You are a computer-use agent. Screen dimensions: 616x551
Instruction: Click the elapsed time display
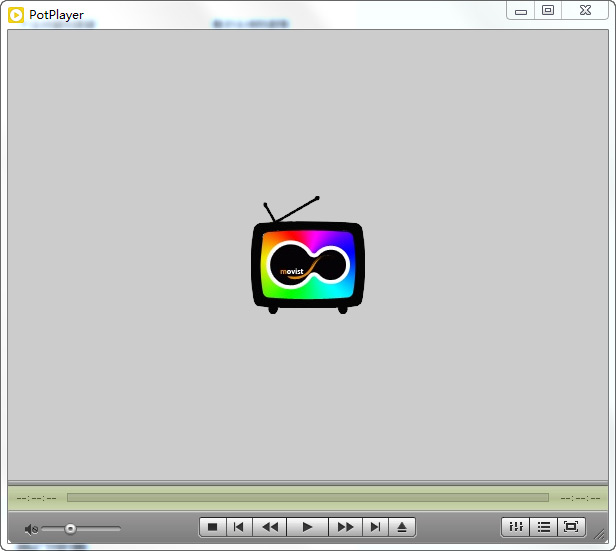(36, 498)
